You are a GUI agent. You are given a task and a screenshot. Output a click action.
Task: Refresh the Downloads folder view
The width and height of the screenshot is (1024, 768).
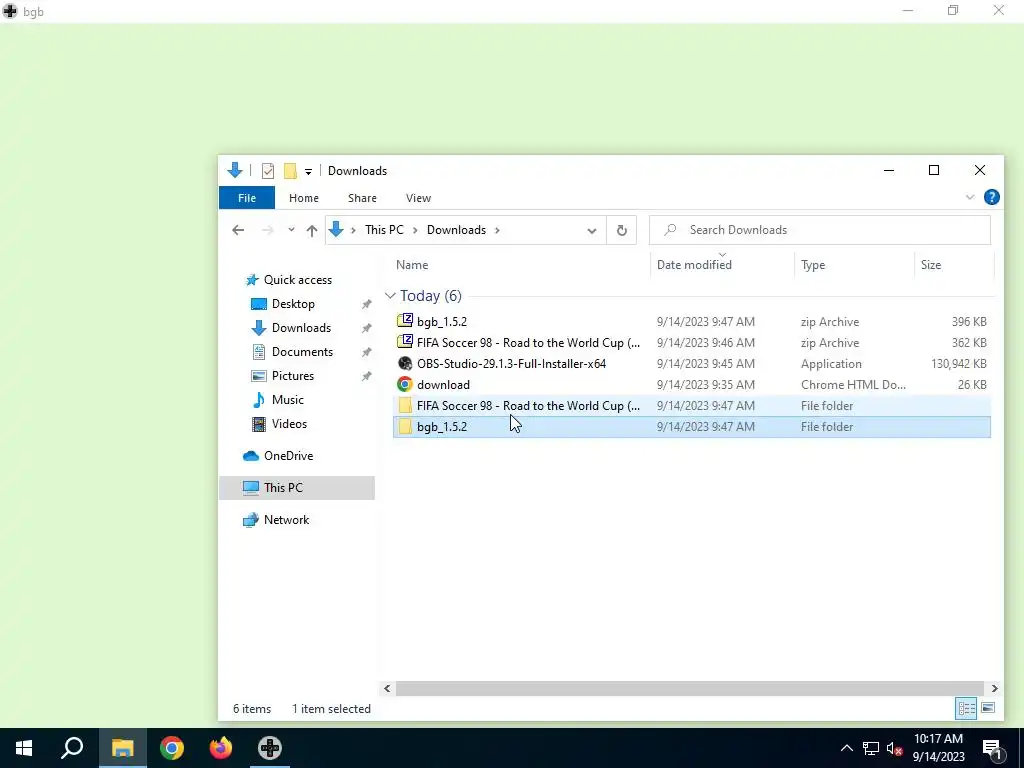[622, 230]
